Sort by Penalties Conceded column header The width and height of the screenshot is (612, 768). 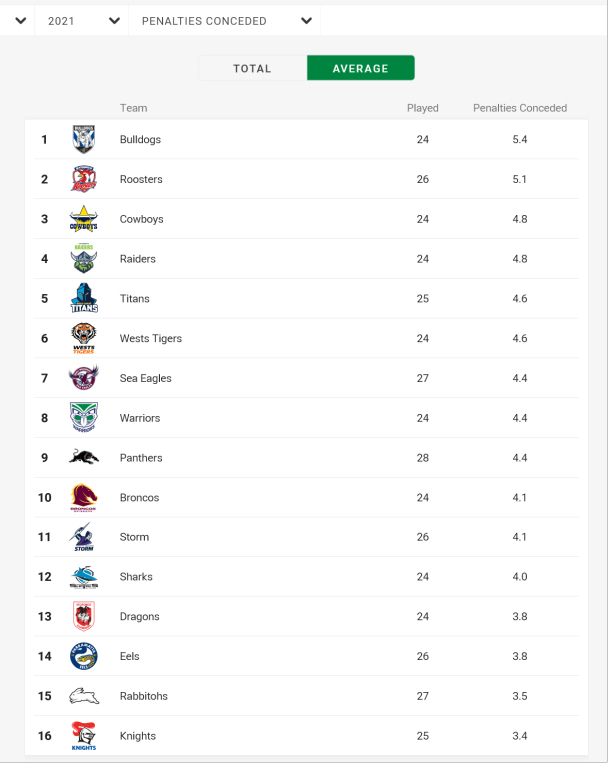[520, 108]
